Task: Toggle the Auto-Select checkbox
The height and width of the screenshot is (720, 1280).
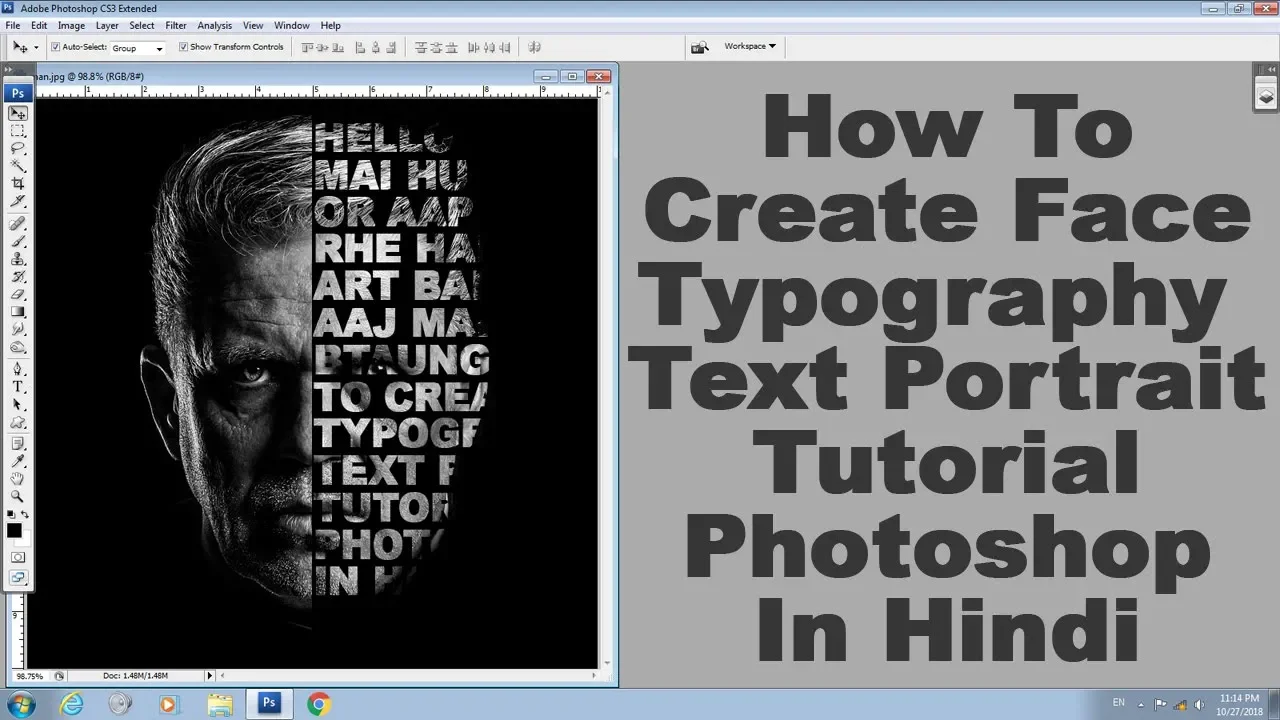Action: (x=56, y=47)
